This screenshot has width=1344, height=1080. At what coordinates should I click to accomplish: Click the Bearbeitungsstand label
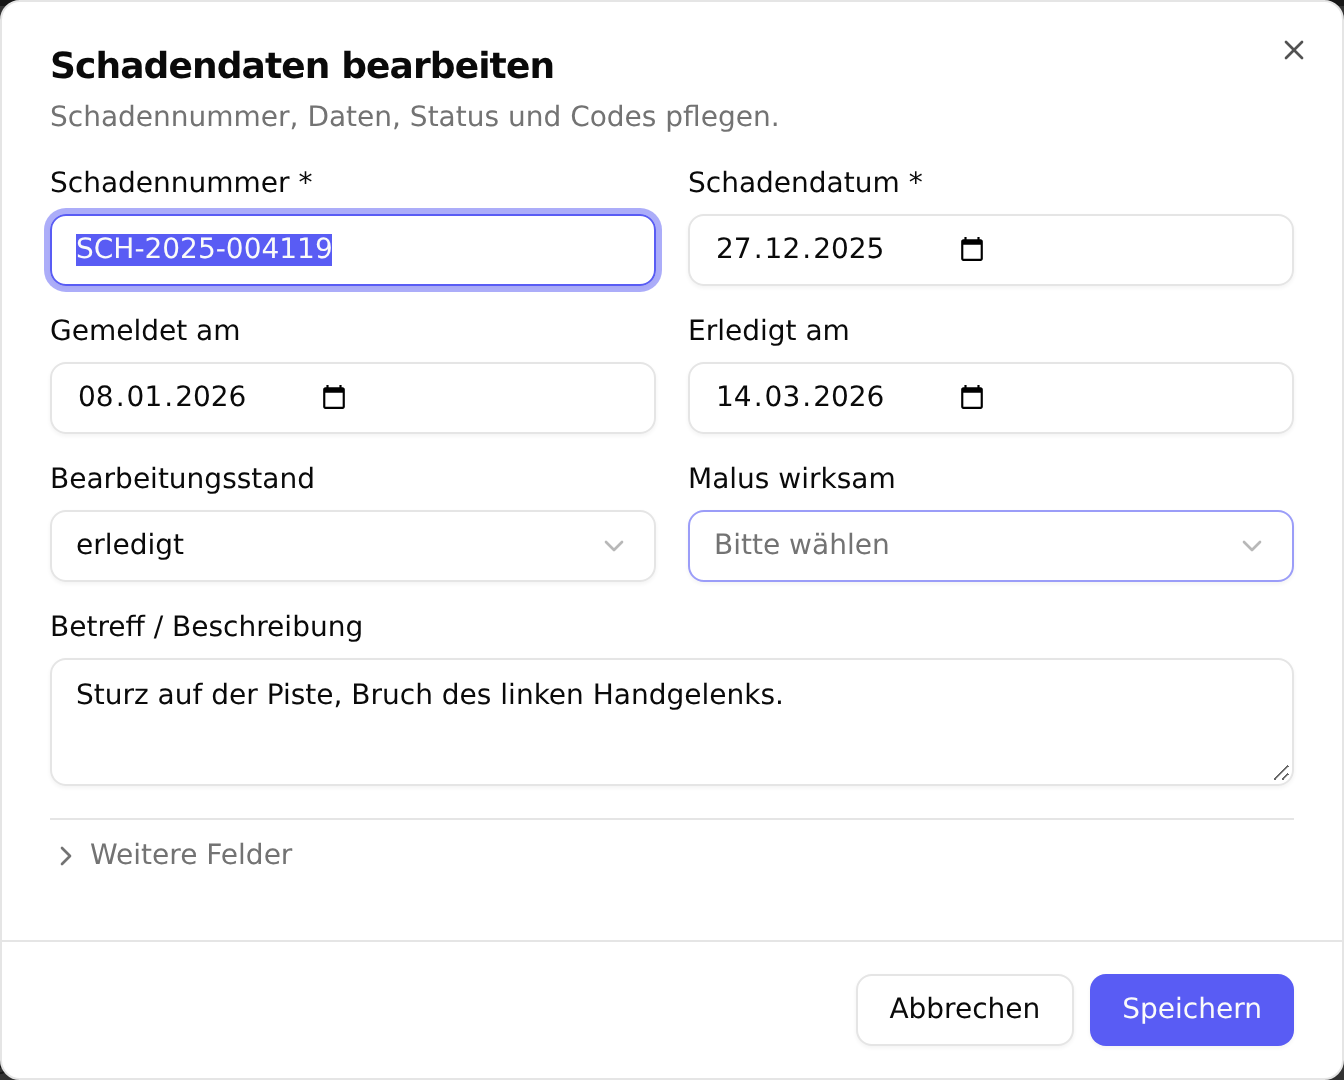point(183,479)
